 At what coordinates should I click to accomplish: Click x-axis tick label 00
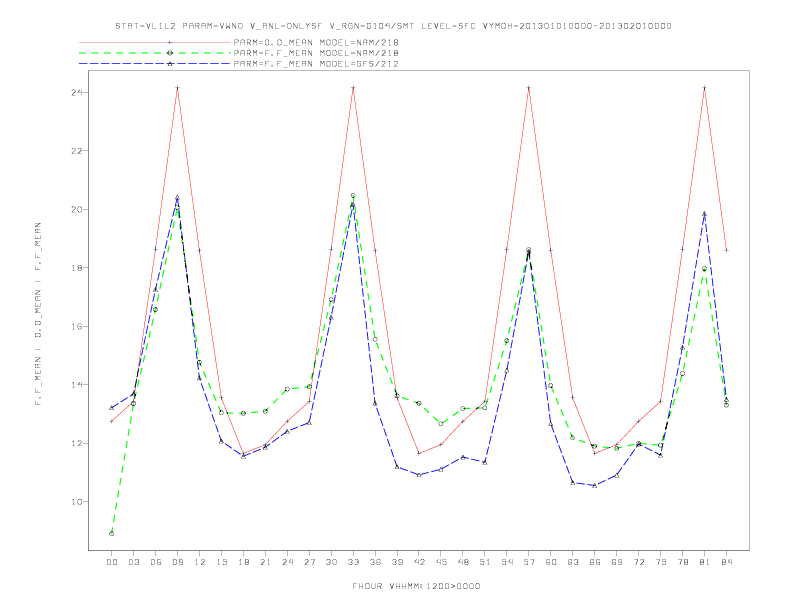click(x=112, y=562)
